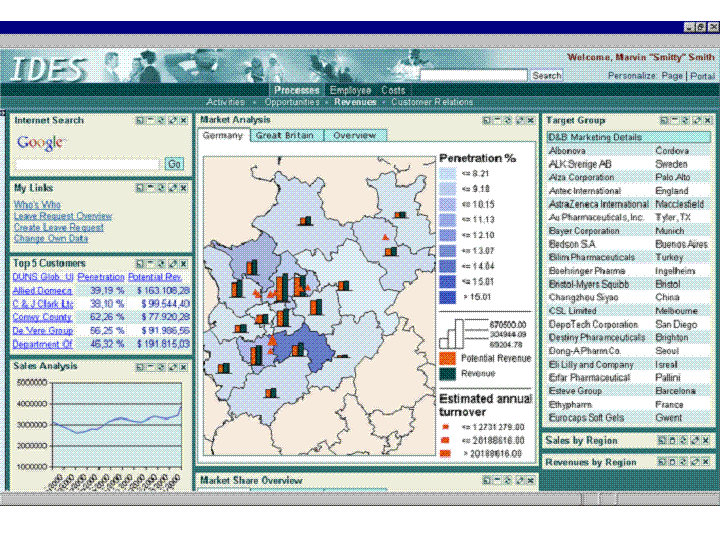
Task: Open Allied Domecq customer link
Action: (42, 291)
